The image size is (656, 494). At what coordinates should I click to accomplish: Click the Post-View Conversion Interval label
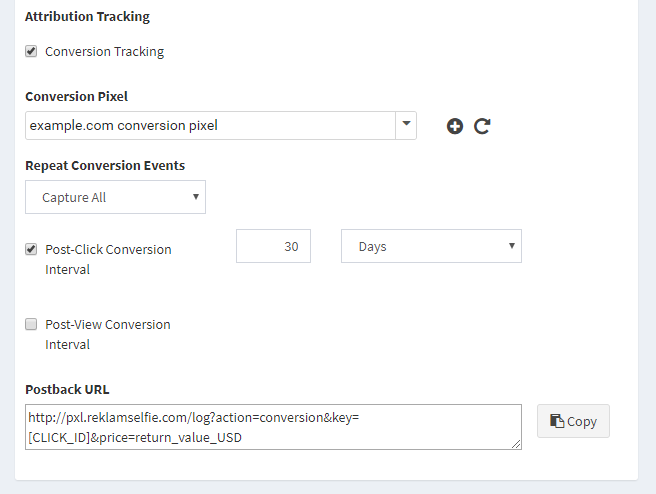pos(108,334)
